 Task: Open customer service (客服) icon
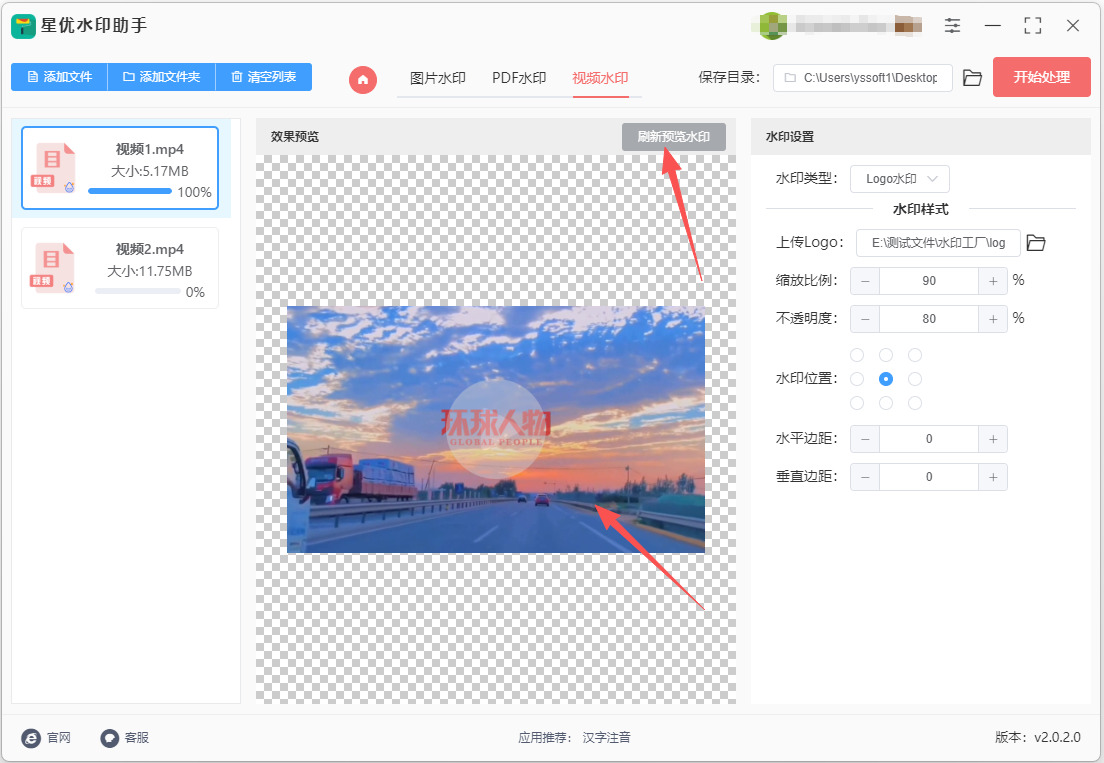[110, 738]
